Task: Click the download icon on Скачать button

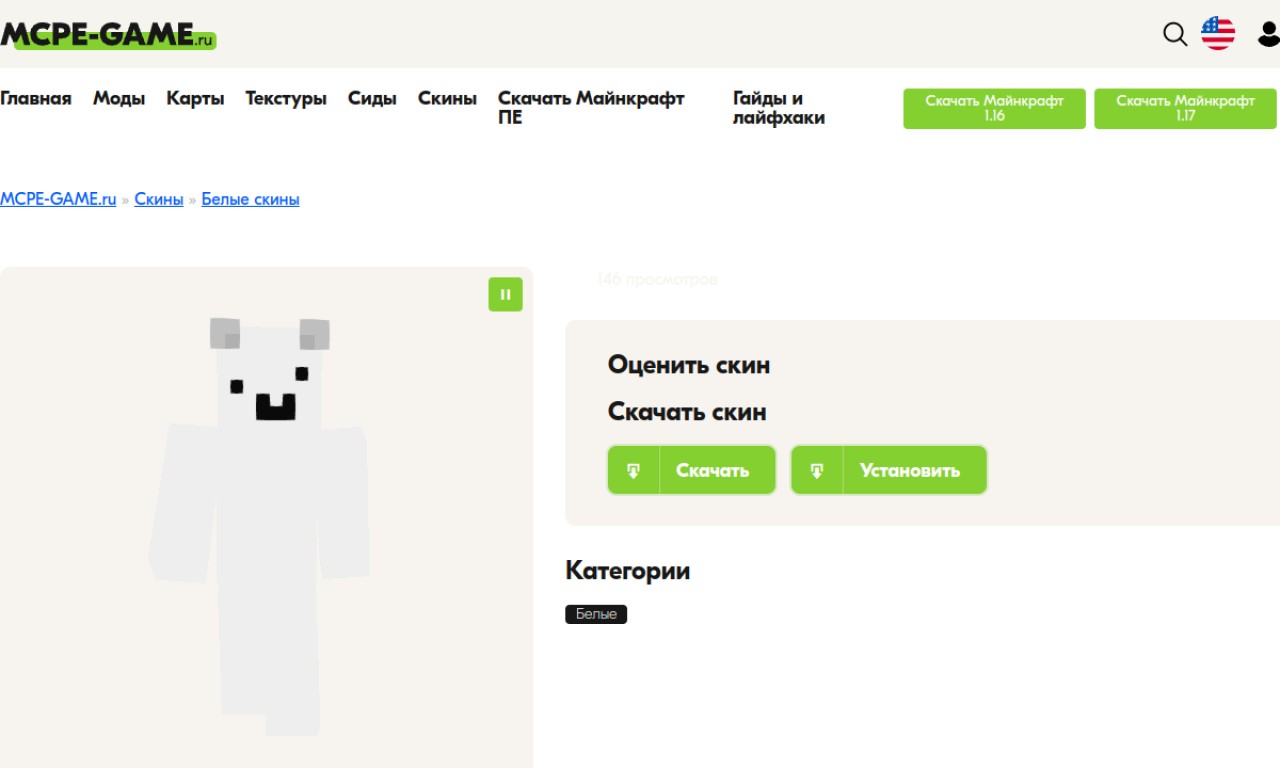Action: 634,470
